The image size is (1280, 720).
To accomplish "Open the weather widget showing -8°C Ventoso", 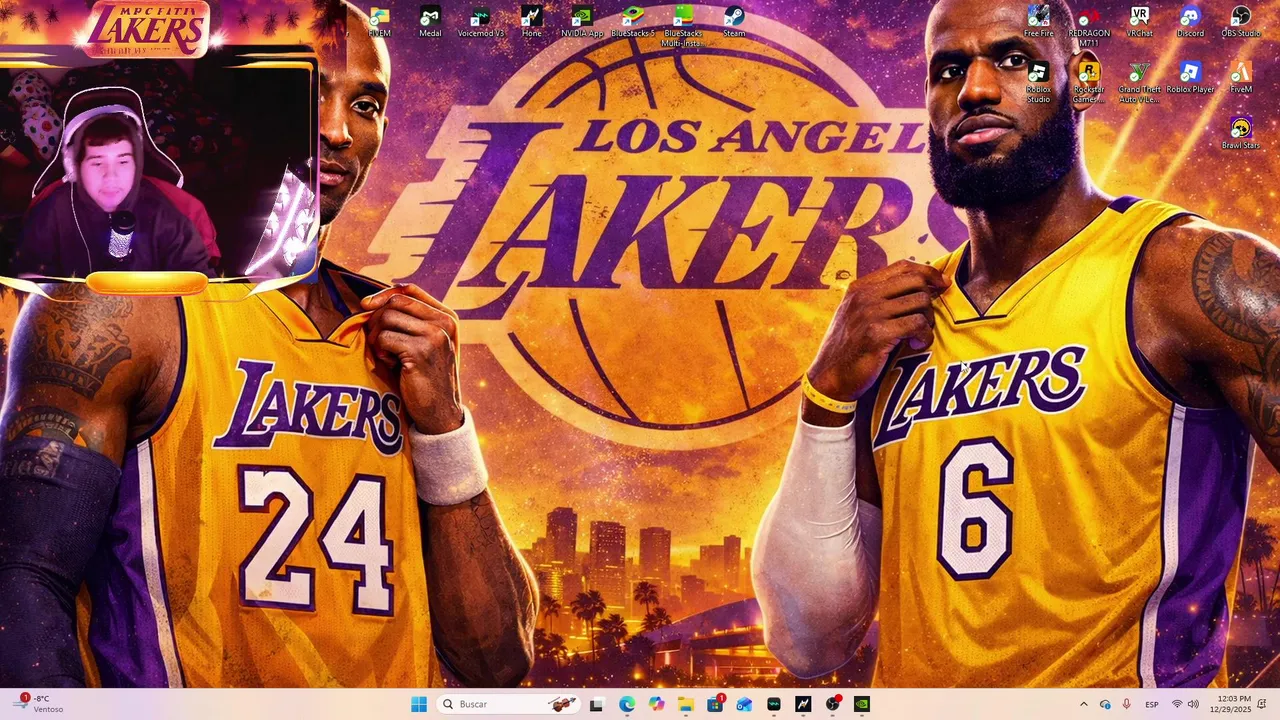I will [40, 704].
